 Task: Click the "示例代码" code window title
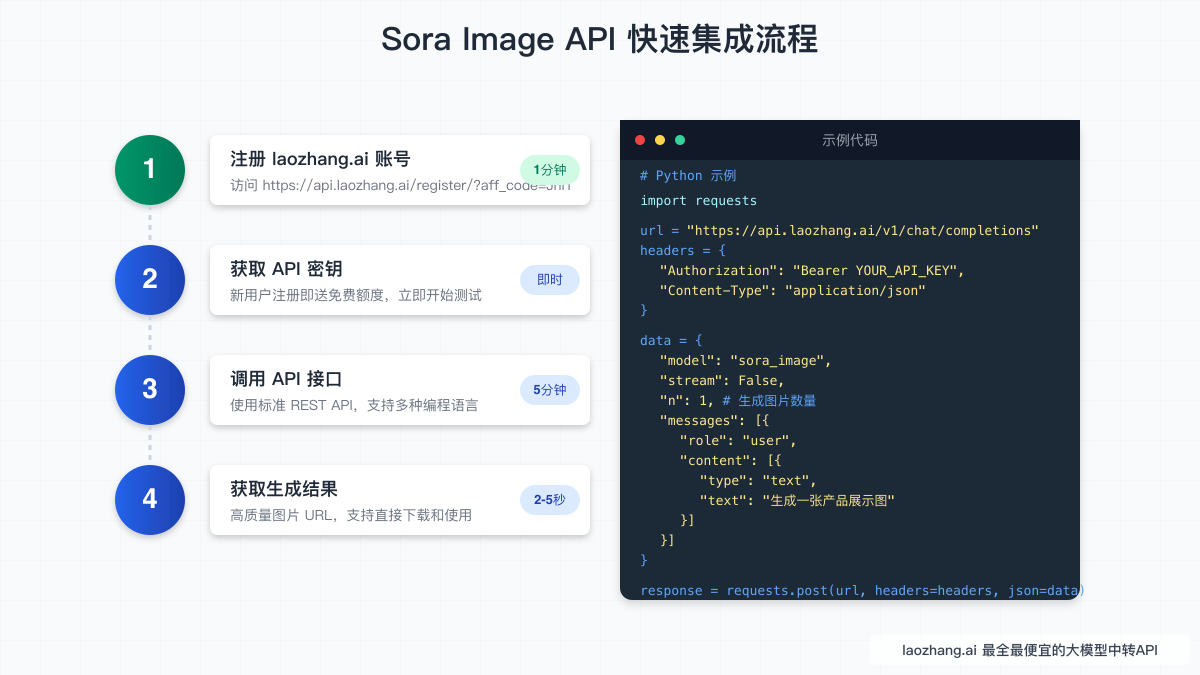tap(850, 140)
